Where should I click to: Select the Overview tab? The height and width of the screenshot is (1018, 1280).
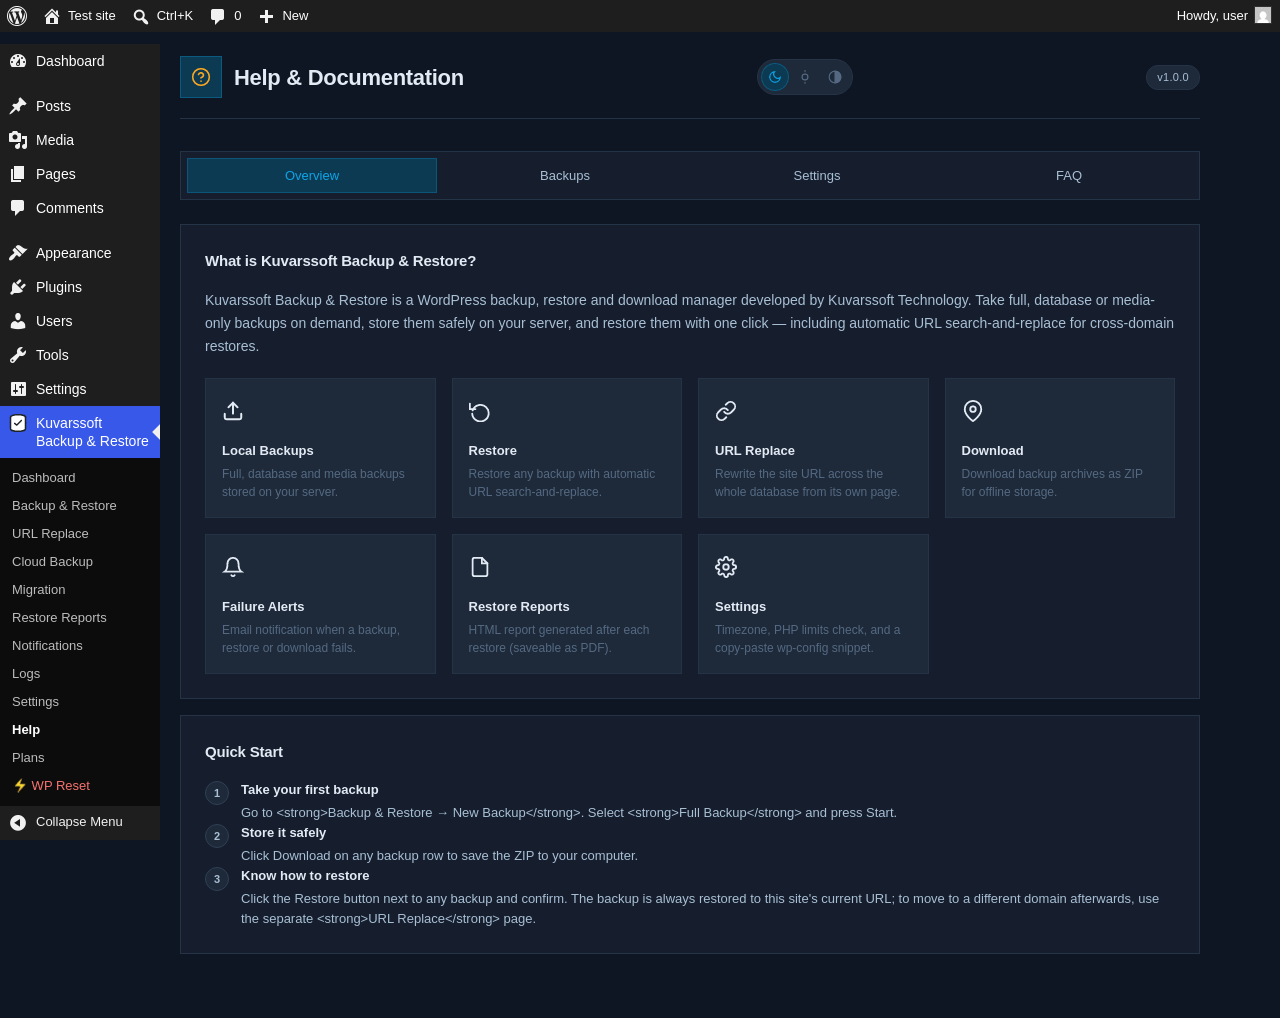pos(312,175)
